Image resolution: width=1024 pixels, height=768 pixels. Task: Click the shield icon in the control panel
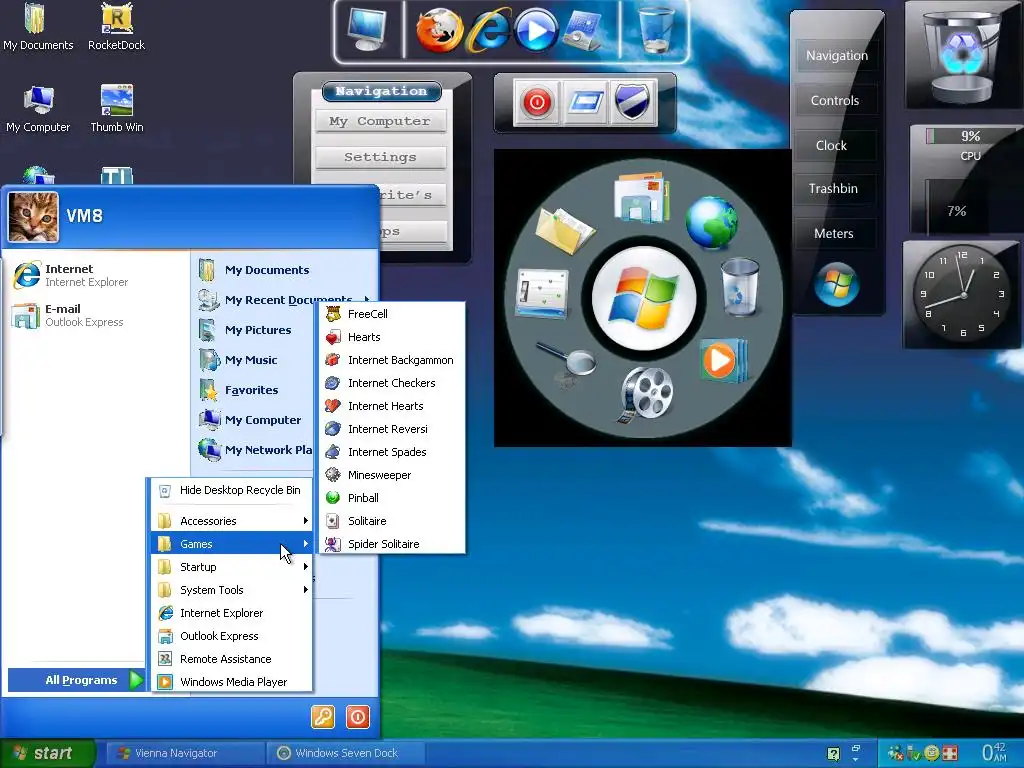[632, 102]
